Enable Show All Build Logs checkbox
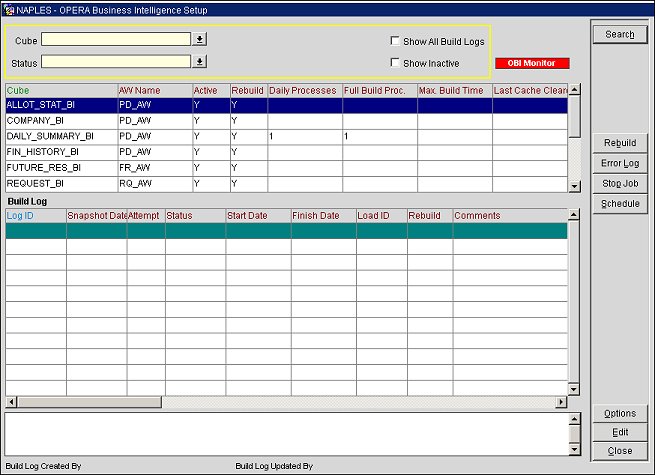 [395, 41]
